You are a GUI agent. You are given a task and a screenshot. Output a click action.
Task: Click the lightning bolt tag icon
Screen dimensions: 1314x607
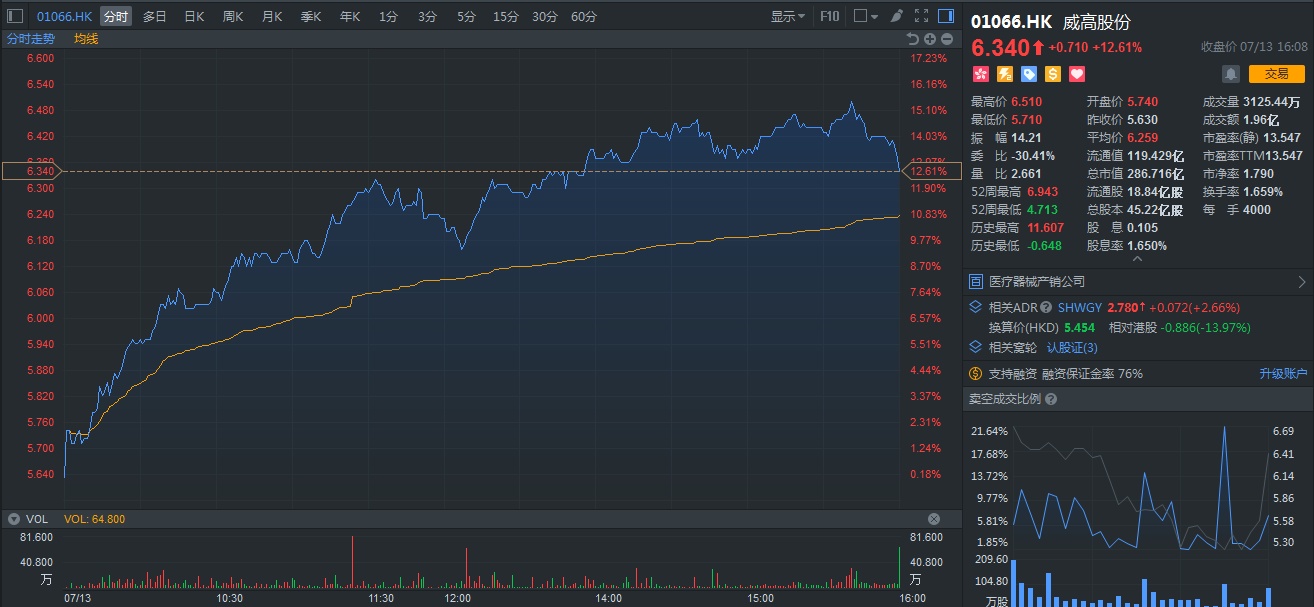(x=1004, y=74)
